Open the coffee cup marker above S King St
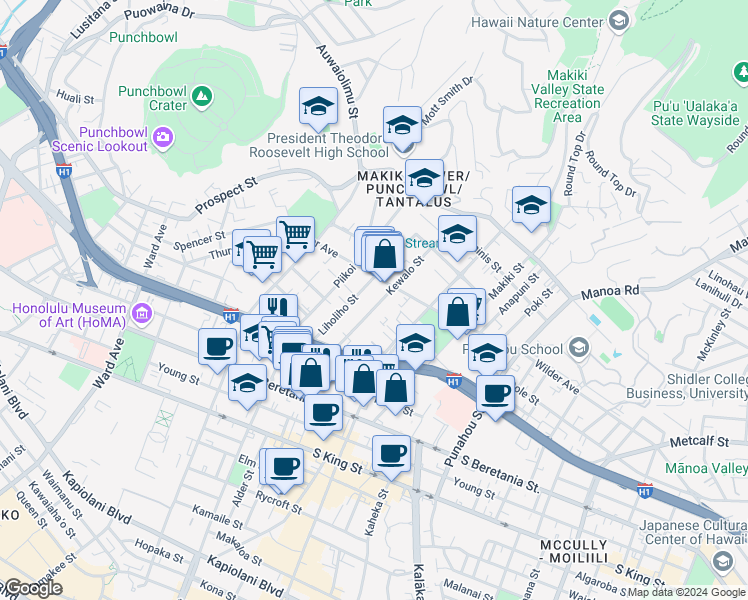Viewport: 748px width, 600px height. [x=324, y=414]
